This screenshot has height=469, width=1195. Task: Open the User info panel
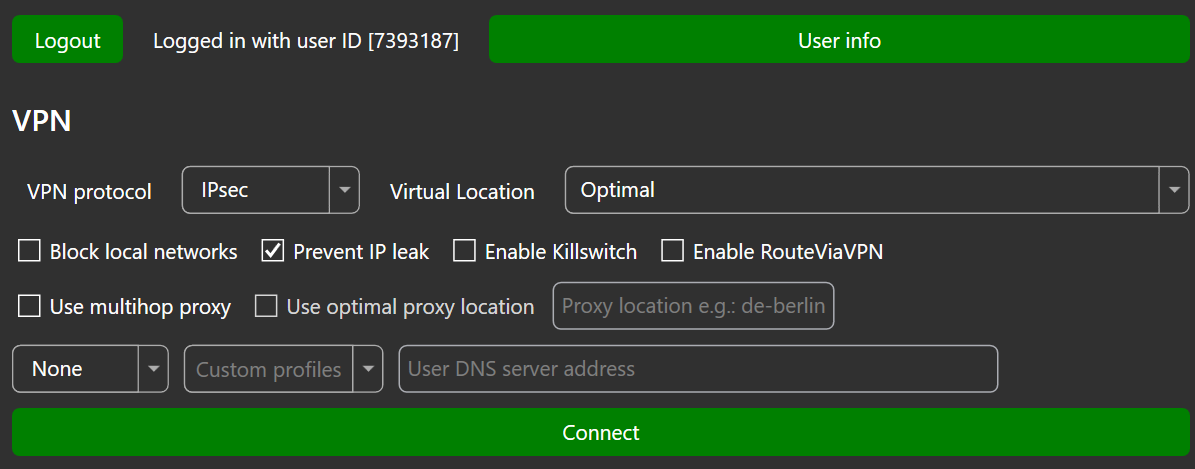839,40
